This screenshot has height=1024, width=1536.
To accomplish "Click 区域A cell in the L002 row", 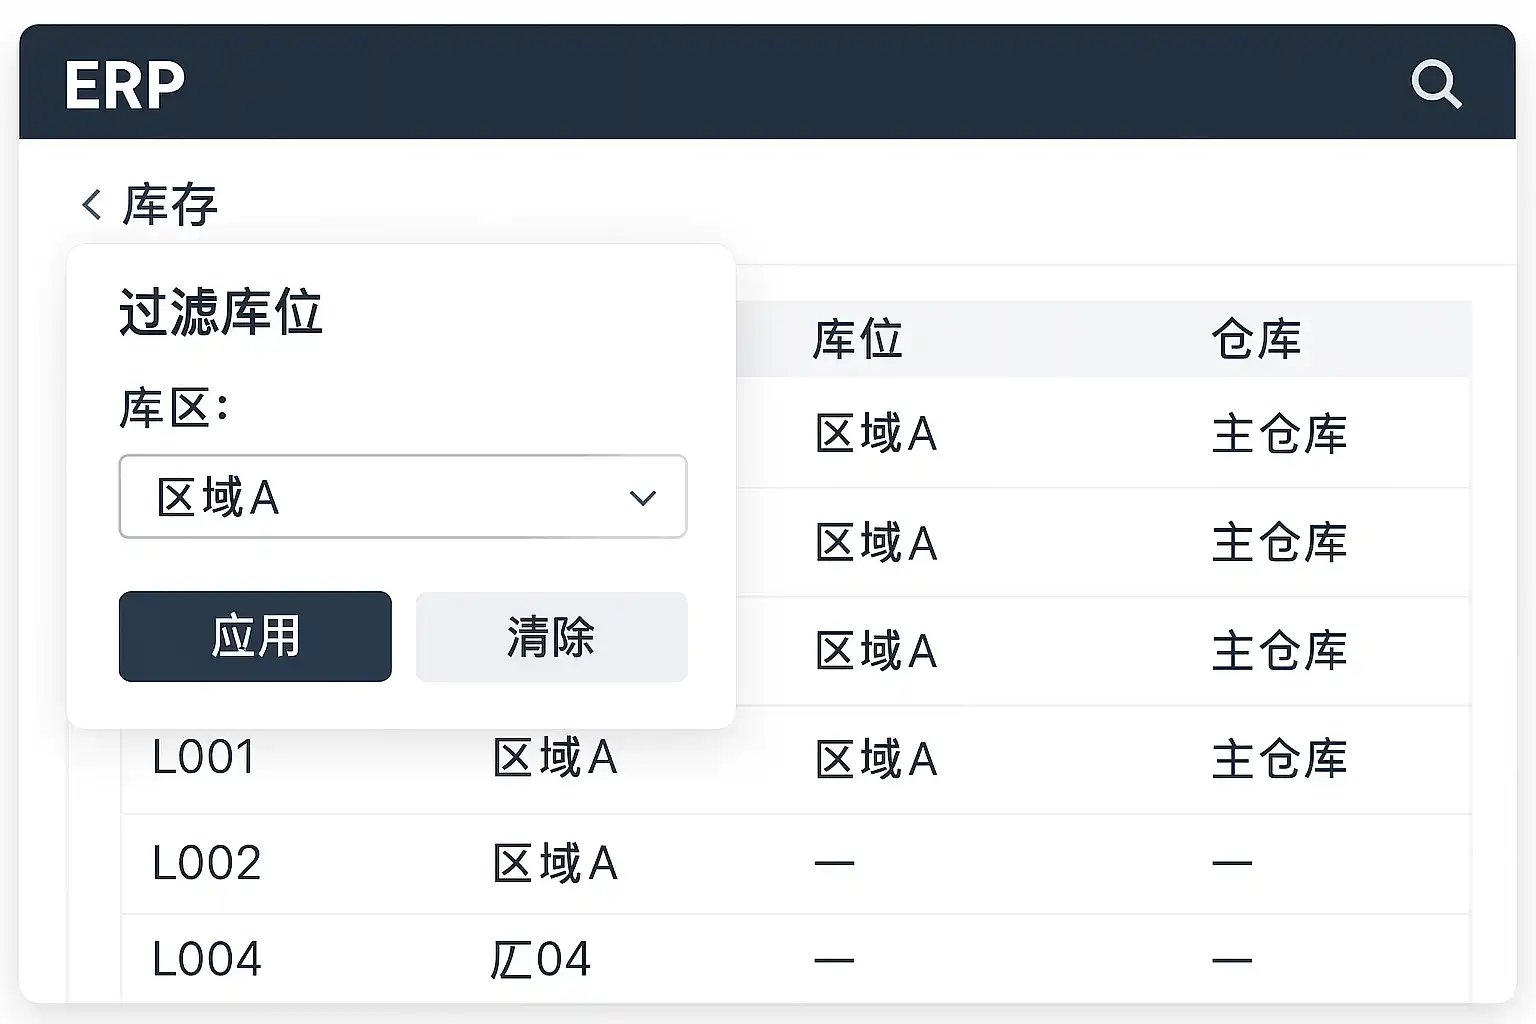I will (555, 863).
